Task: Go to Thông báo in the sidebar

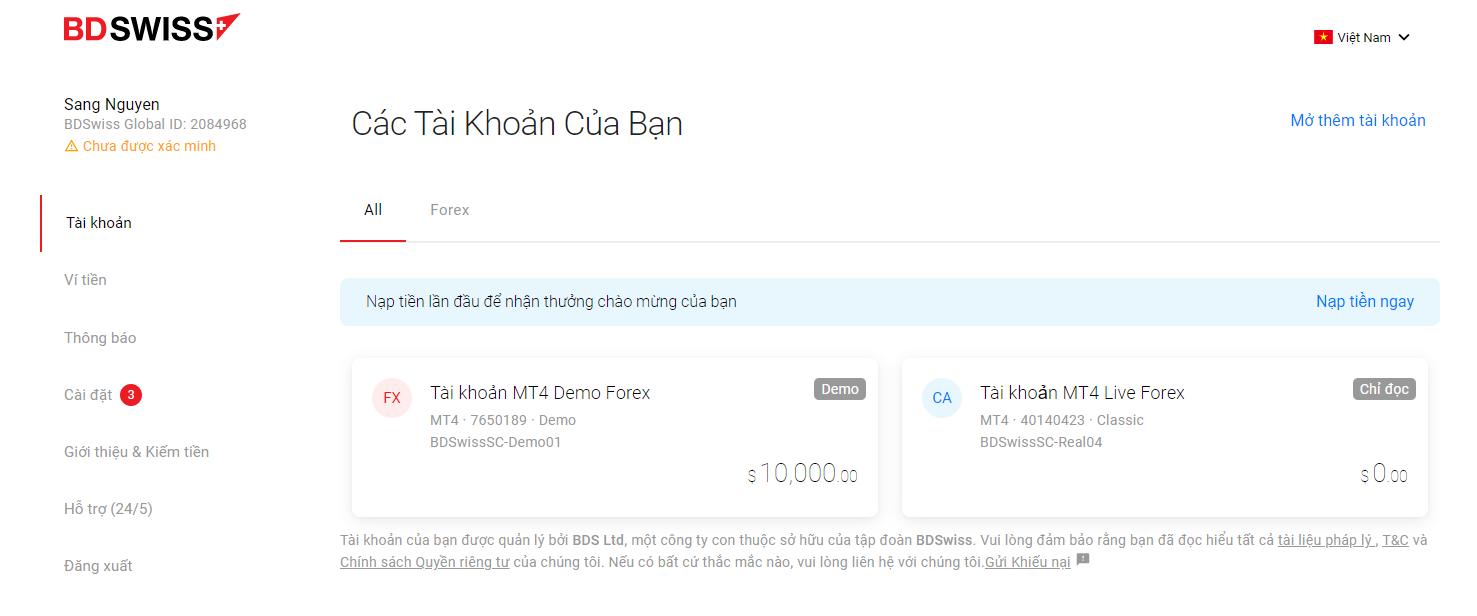Action: point(100,338)
